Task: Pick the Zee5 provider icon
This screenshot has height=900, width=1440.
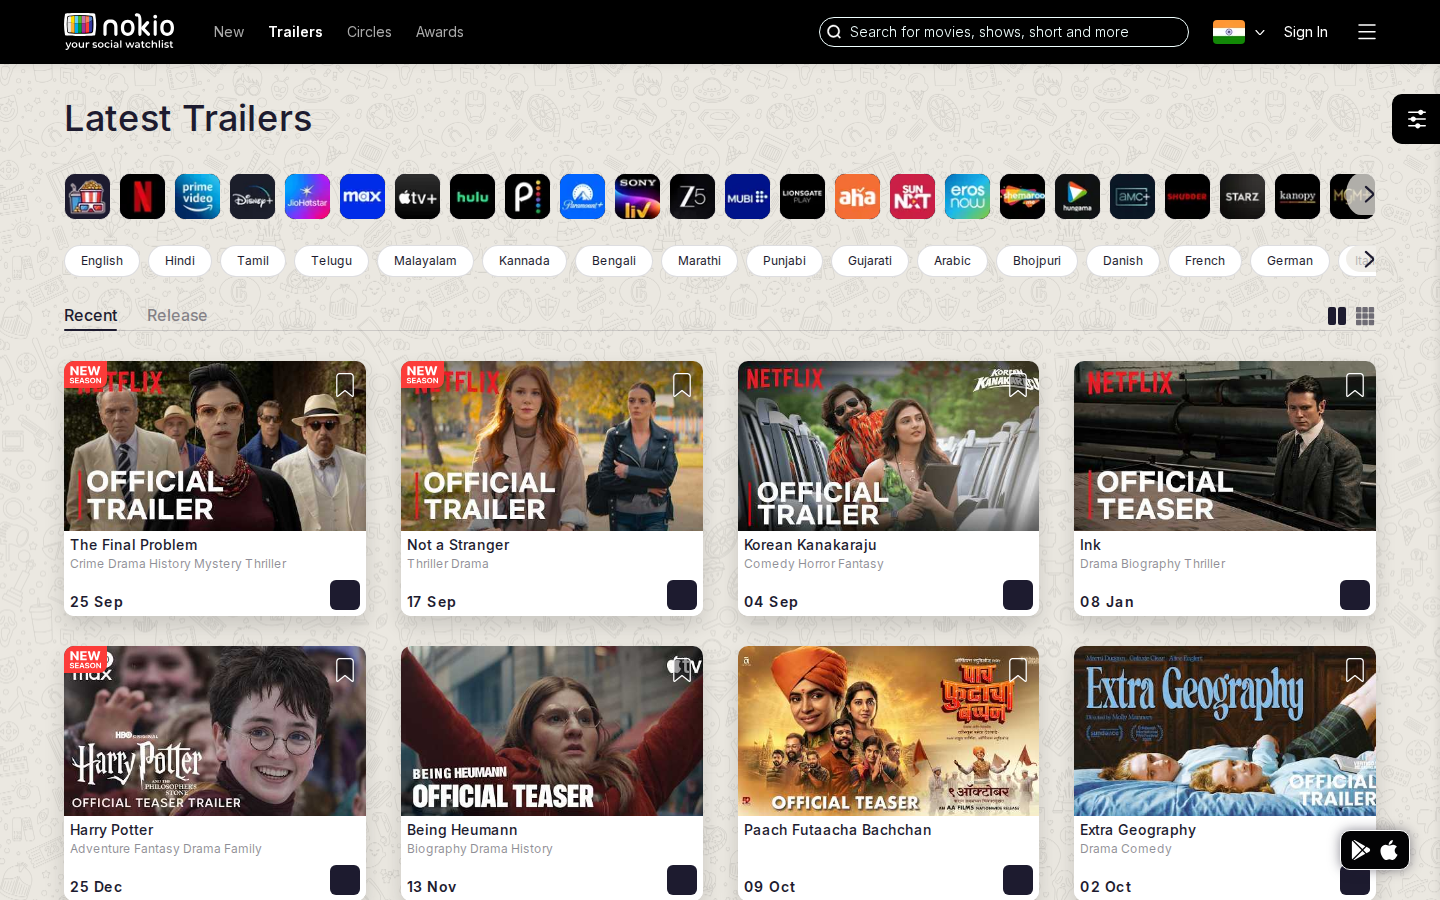Action: (692, 197)
